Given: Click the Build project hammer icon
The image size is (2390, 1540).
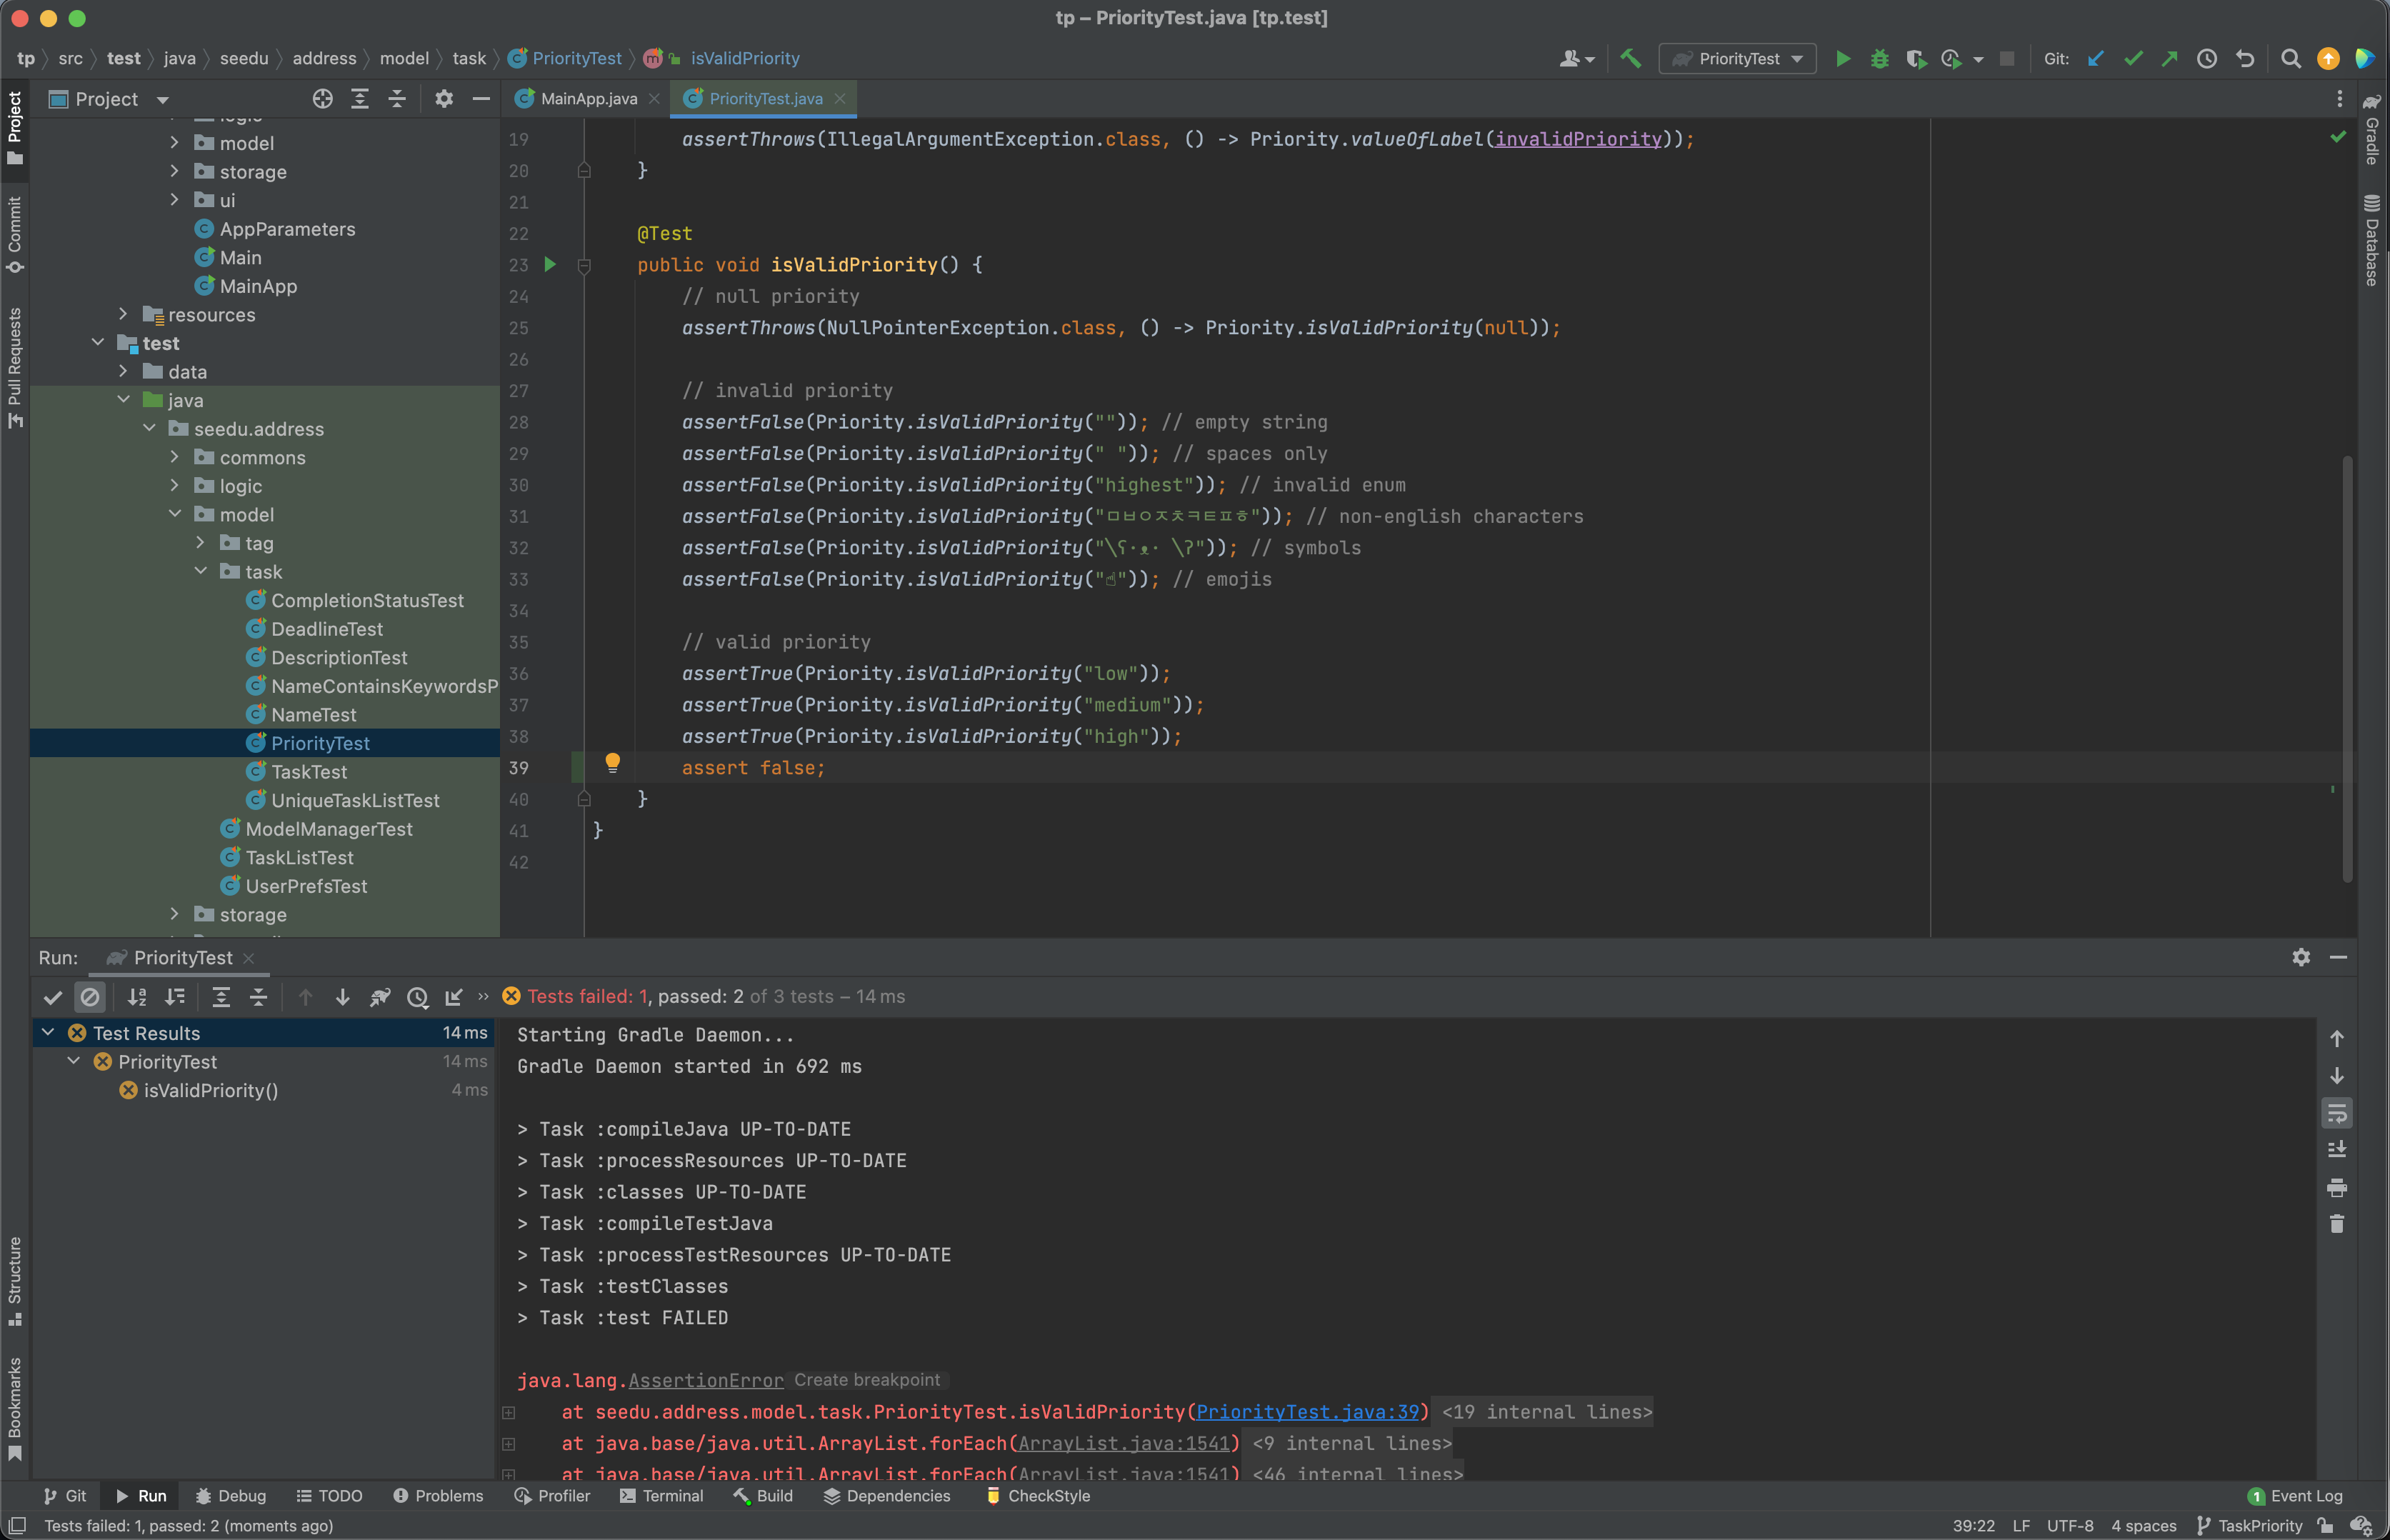Looking at the screenshot, I should click(x=1630, y=59).
